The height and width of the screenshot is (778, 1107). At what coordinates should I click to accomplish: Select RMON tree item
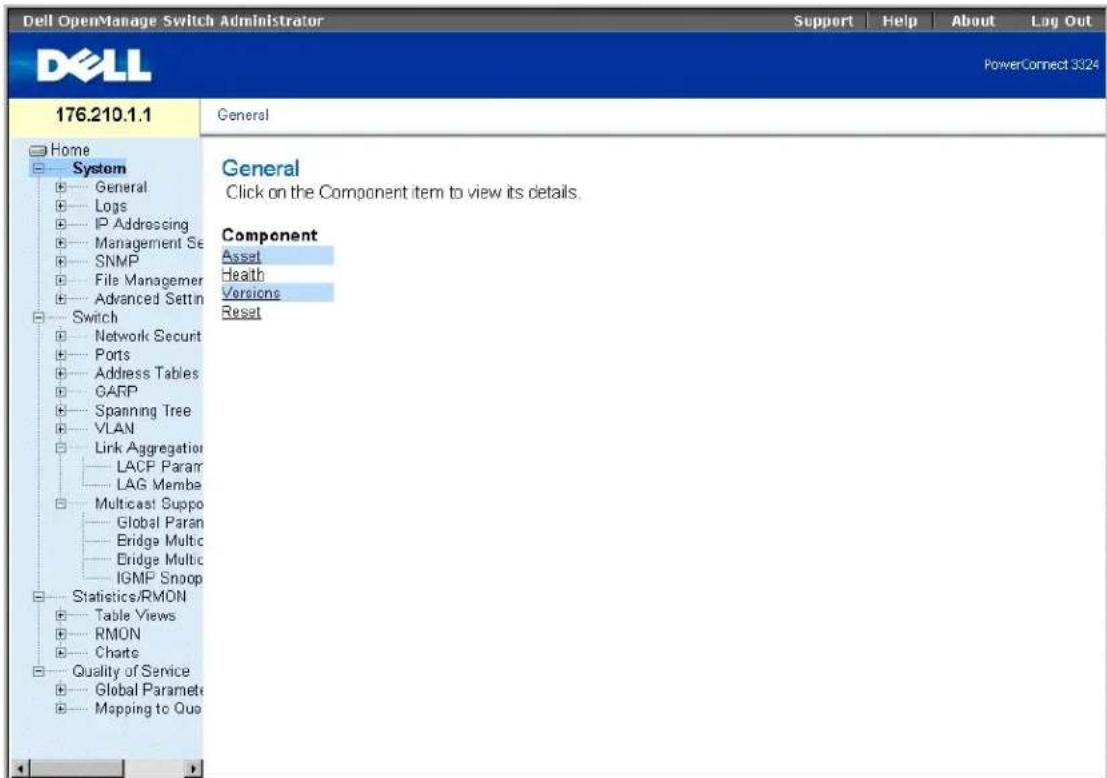[x=117, y=634]
